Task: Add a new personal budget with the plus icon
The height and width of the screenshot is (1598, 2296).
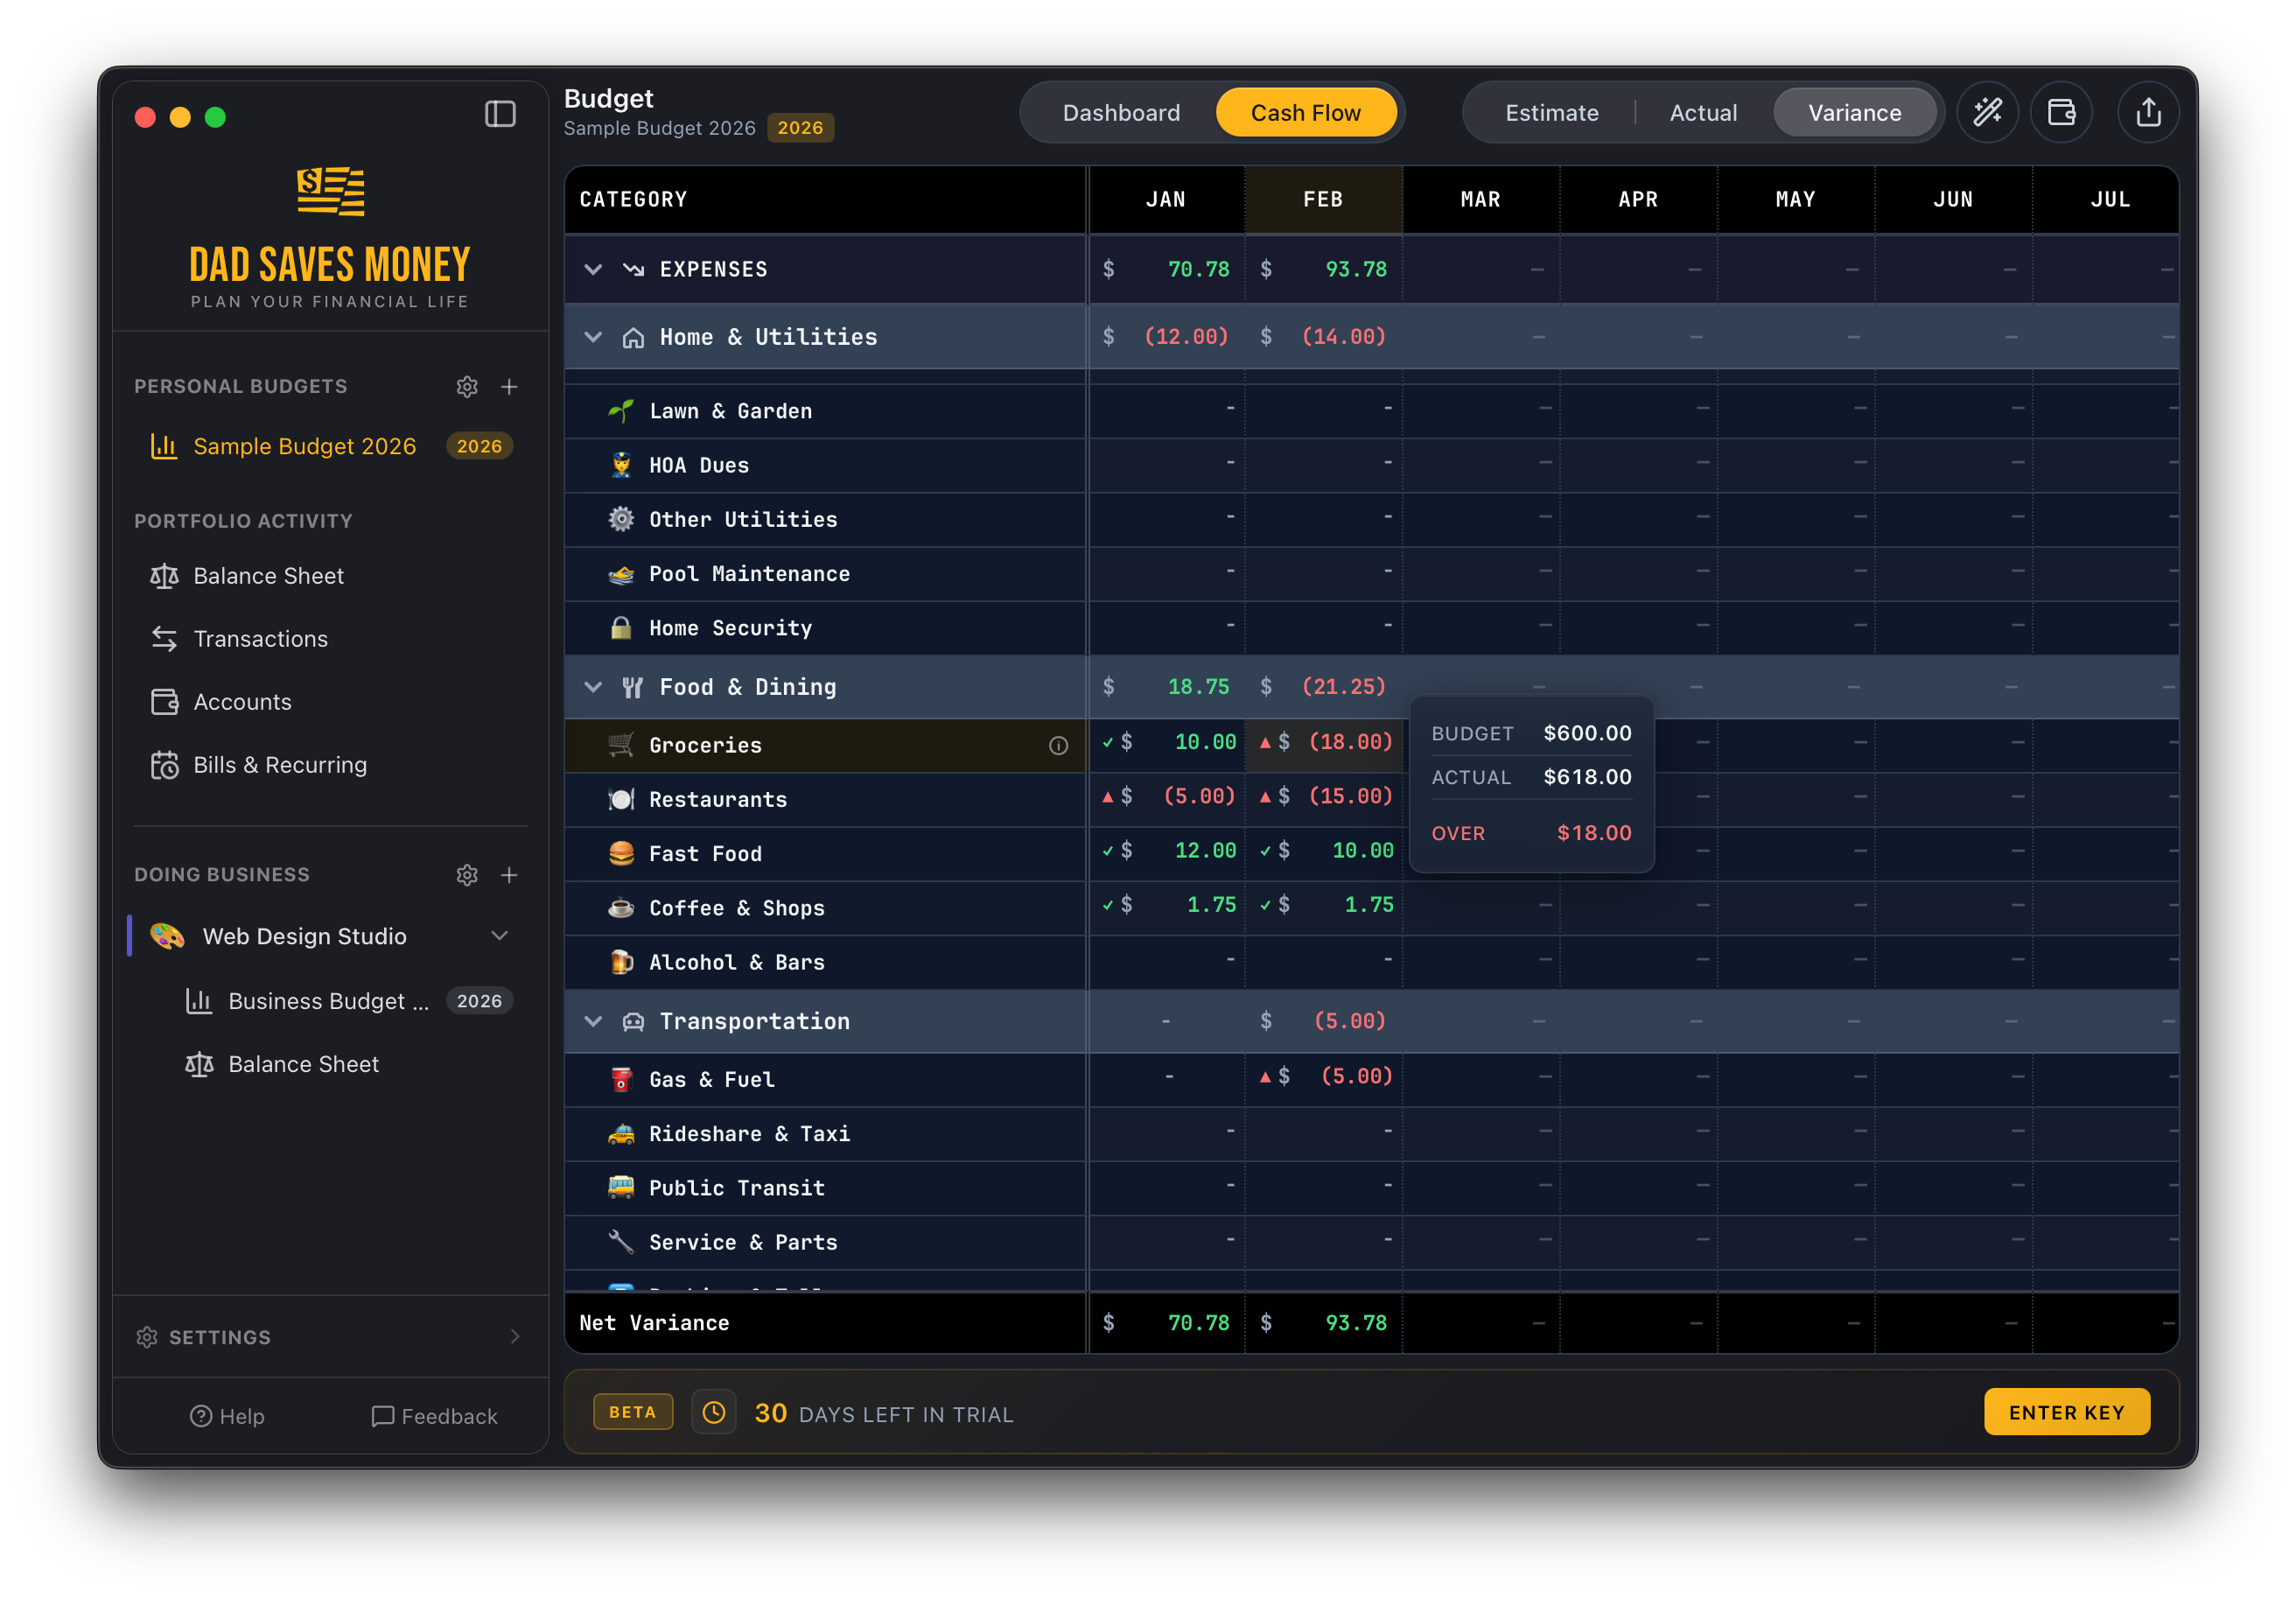Action: pos(510,386)
